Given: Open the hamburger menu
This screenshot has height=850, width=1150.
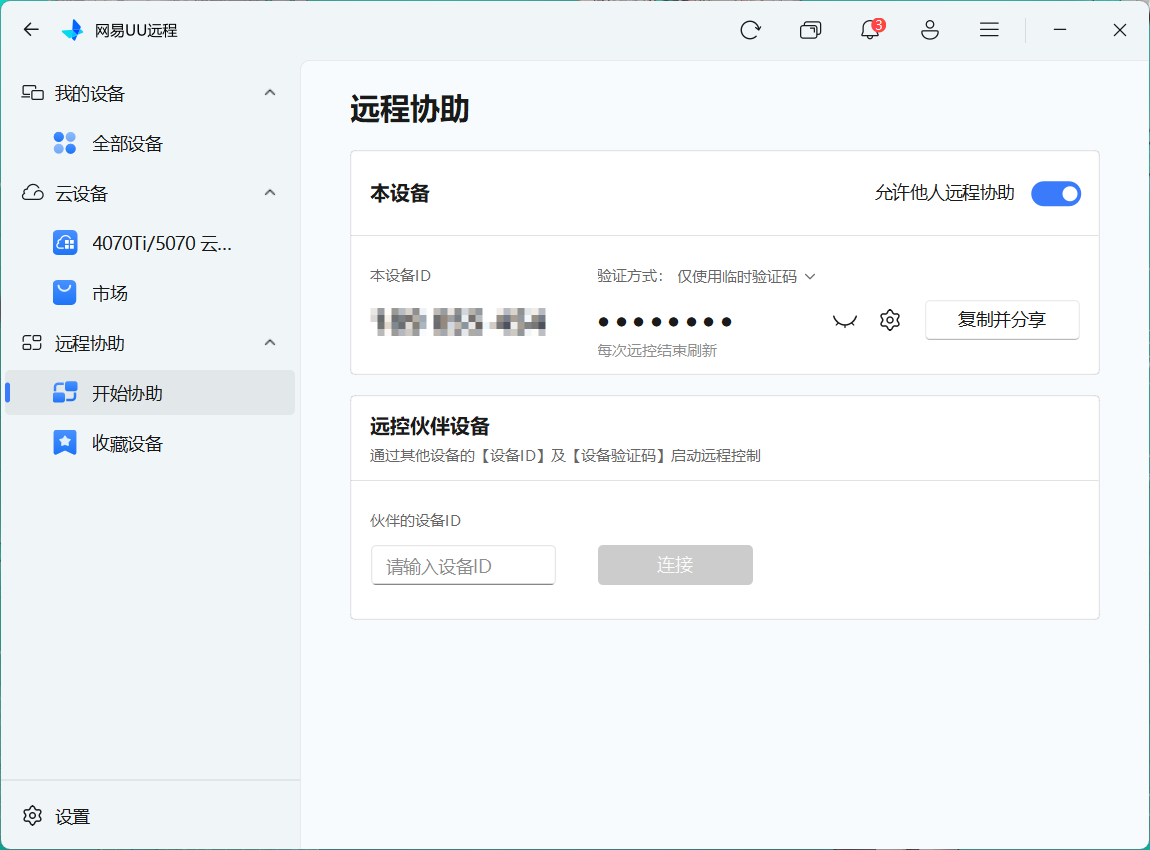Looking at the screenshot, I should pos(989,29).
